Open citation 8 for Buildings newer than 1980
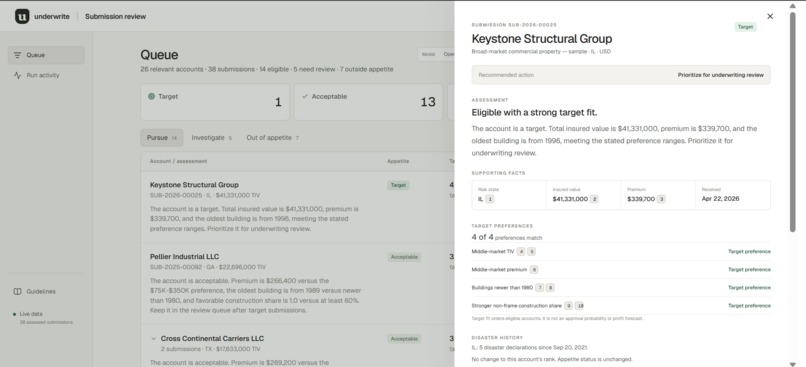This screenshot has width=806, height=367. (x=550, y=288)
